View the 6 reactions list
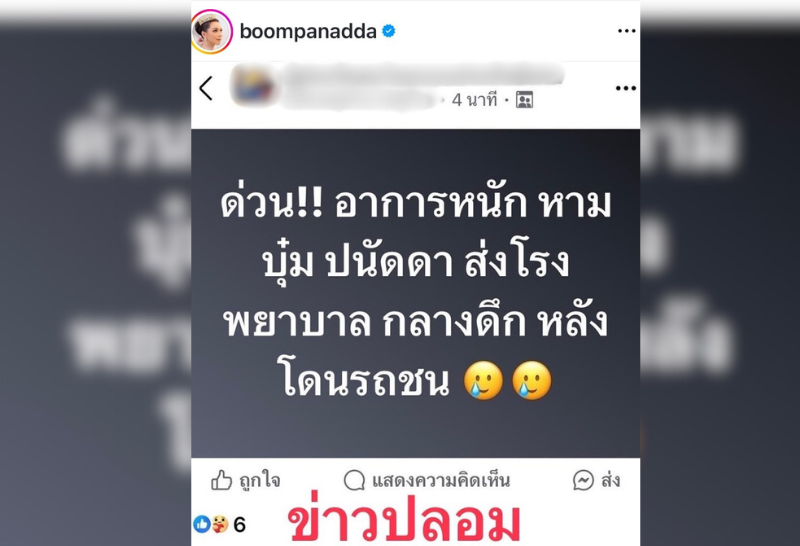Image resolution: width=800 pixels, height=546 pixels. coord(219,524)
